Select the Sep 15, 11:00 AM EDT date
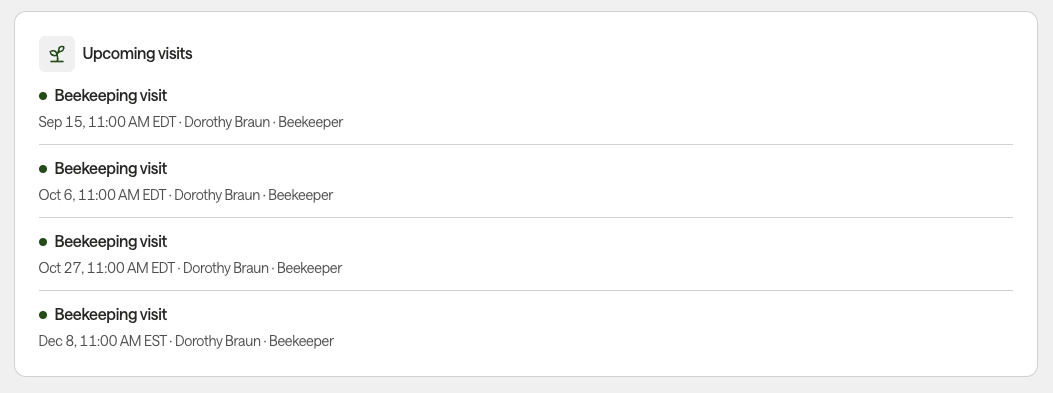 [107, 122]
